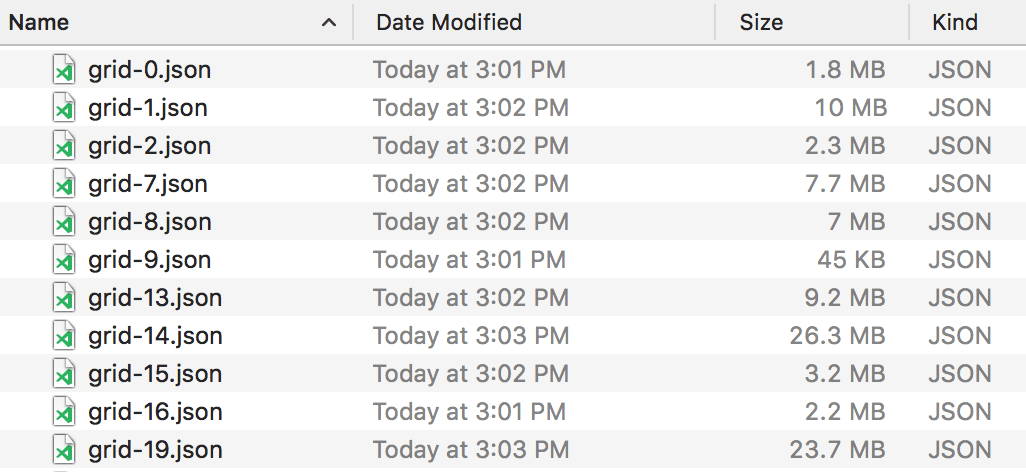Click the grid-0.json file icon

click(64, 71)
